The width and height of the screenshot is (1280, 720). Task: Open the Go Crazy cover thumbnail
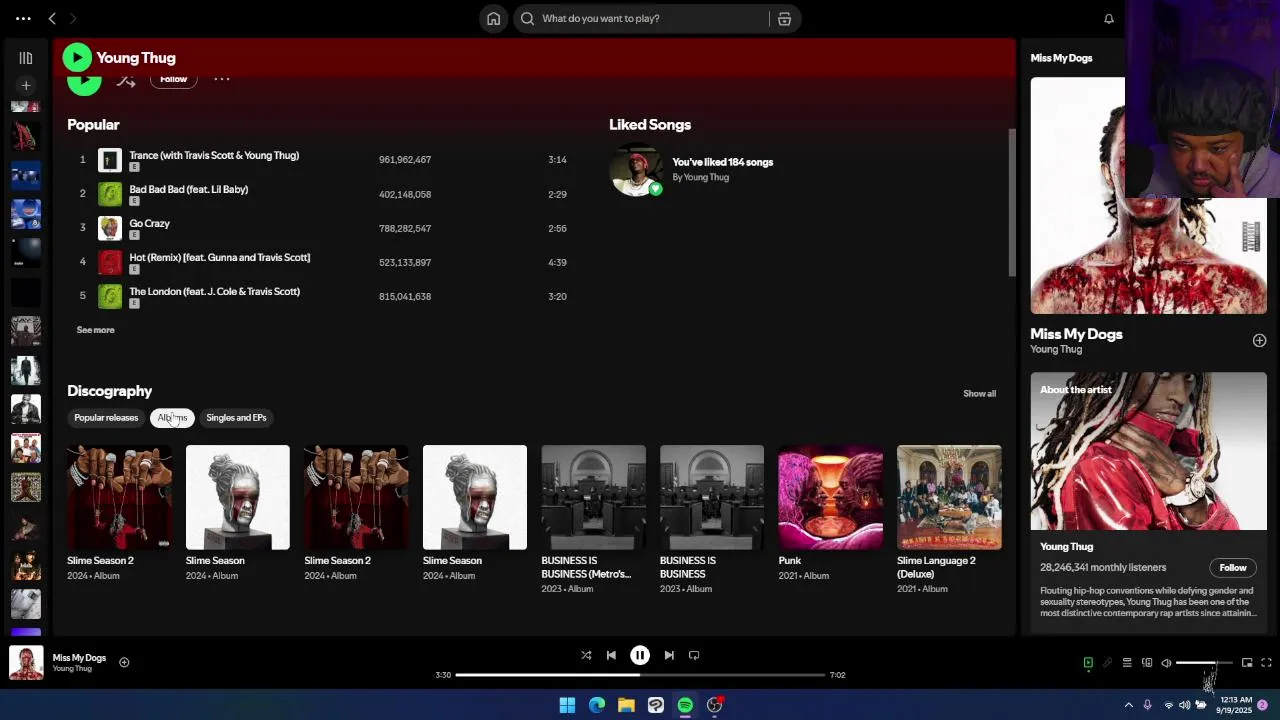(x=110, y=228)
